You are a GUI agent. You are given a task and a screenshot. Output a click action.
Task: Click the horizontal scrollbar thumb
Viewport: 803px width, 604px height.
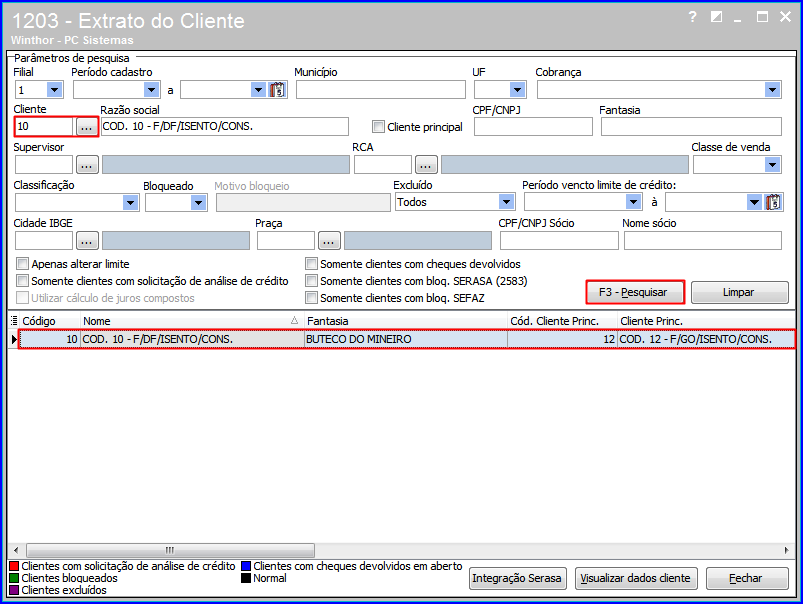(x=171, y=550)
